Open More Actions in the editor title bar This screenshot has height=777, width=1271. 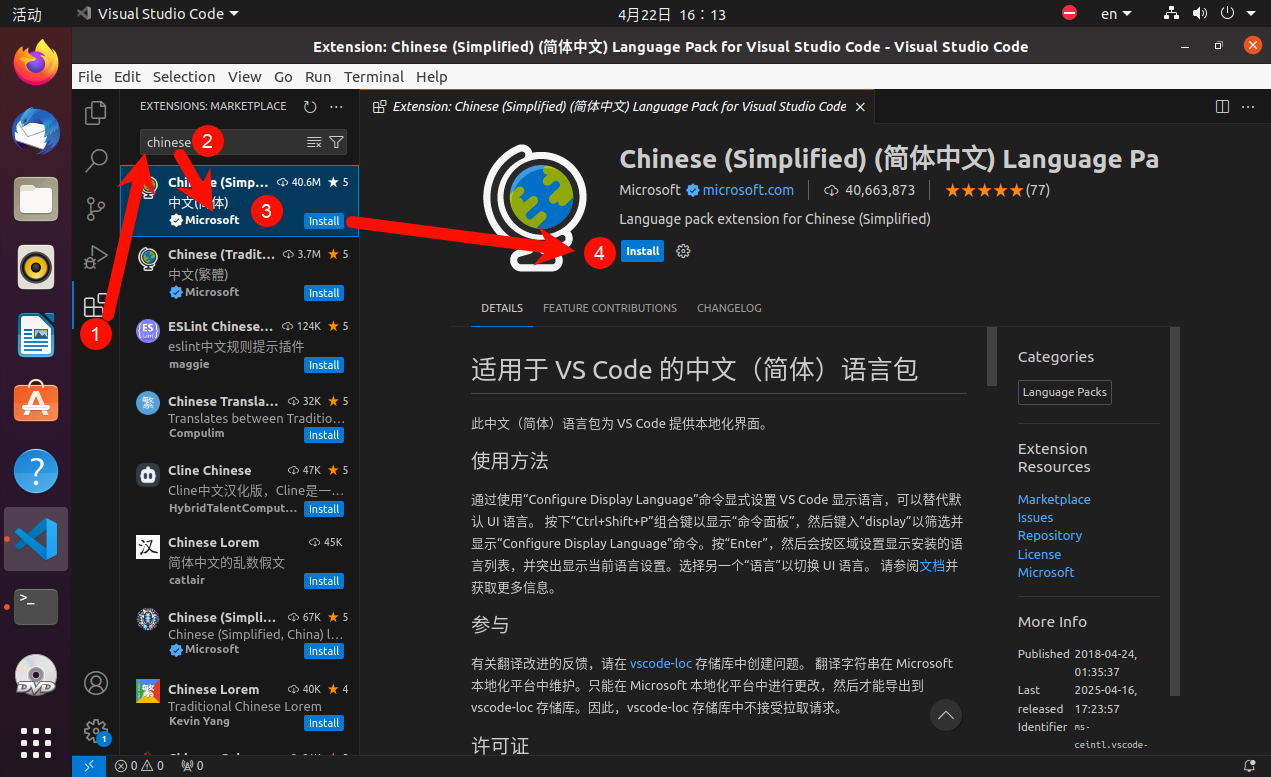click(x=1248, y=106)
